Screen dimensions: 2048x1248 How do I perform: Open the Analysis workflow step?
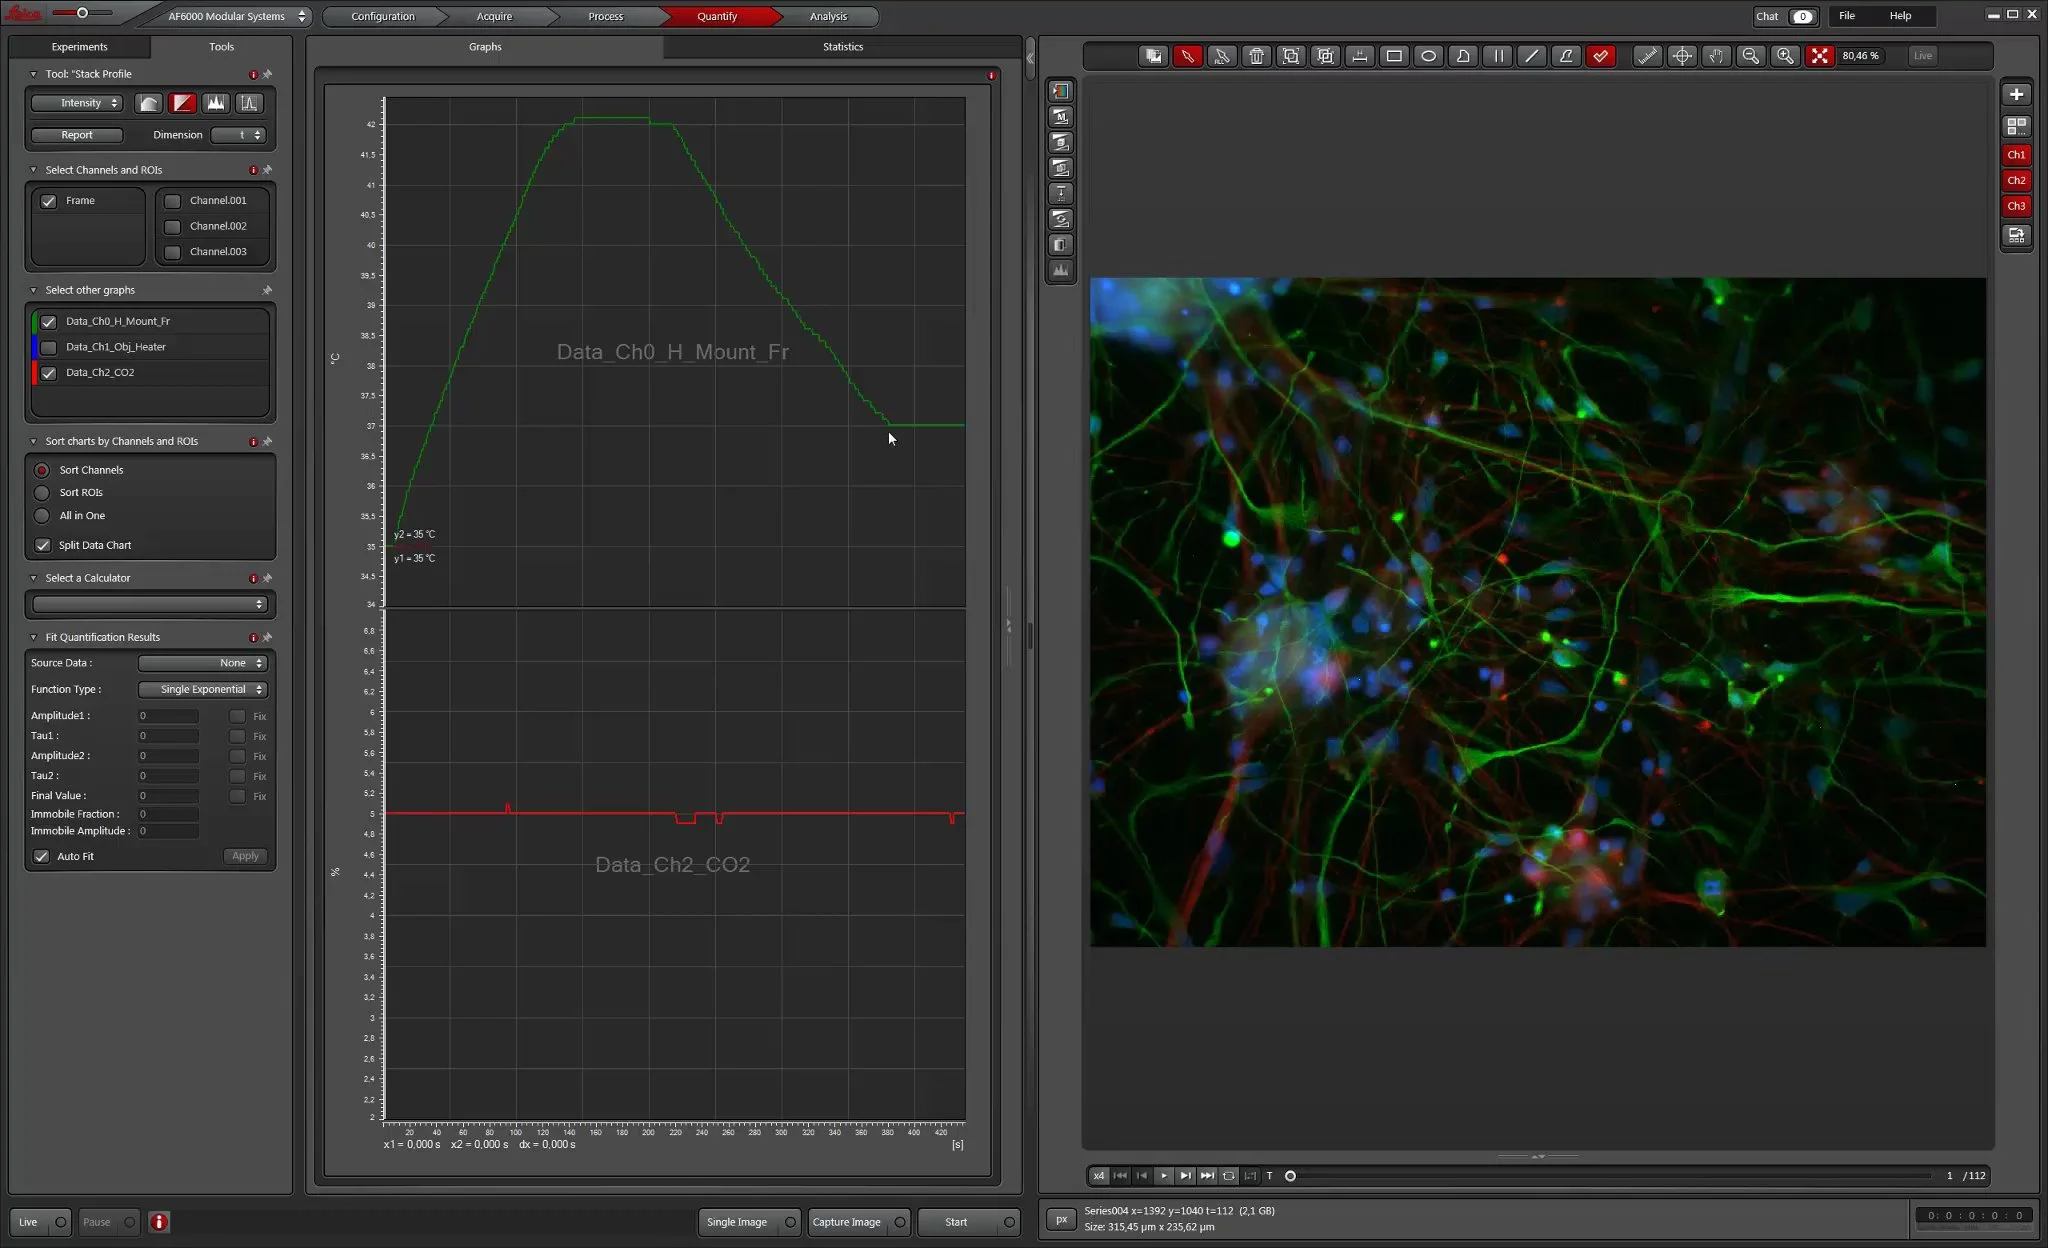pyautogui.click(x=827, y=16)
